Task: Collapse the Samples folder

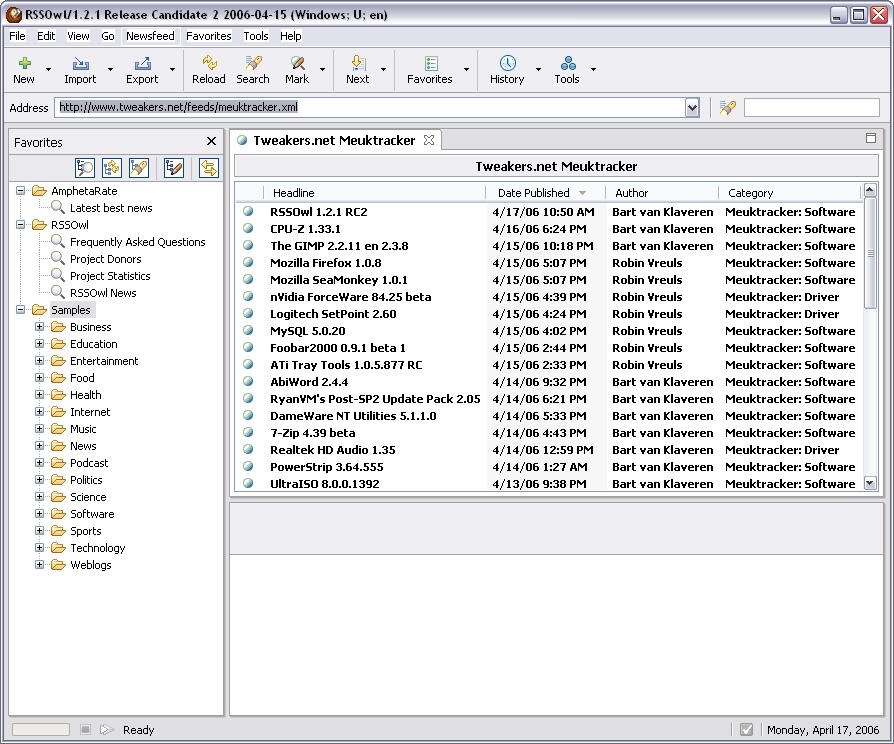Action: coord(21,310)
